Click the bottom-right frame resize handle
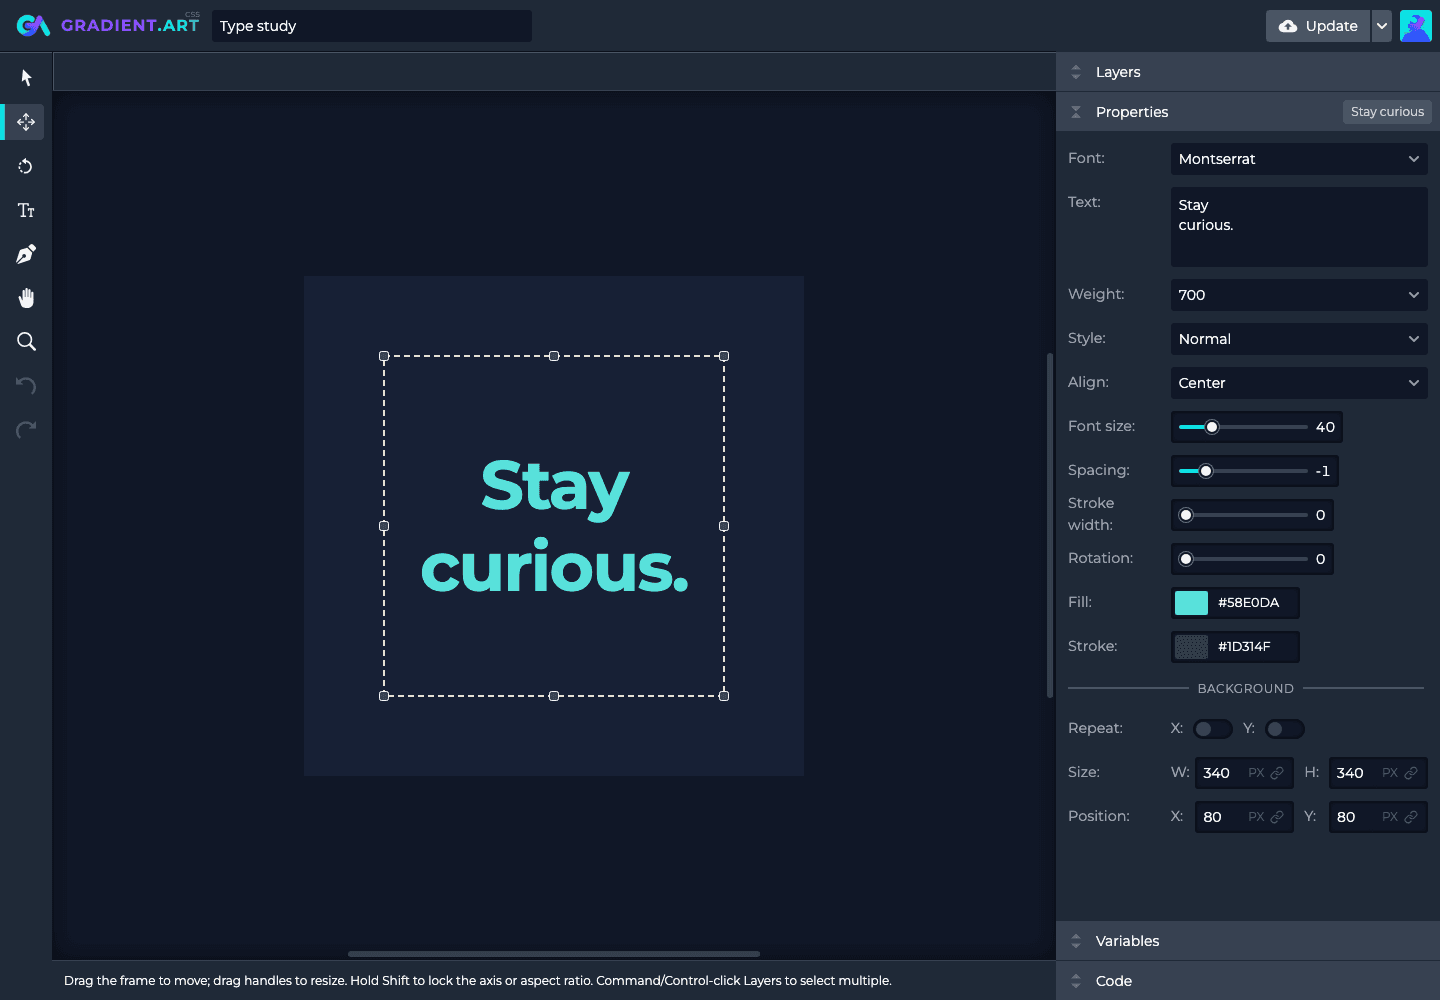The image size is (1440, 1000). click(724, 696)
